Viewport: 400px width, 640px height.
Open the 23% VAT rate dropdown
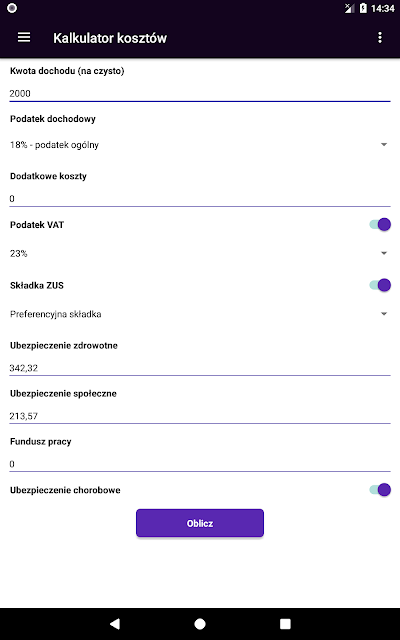click(200, 253)
